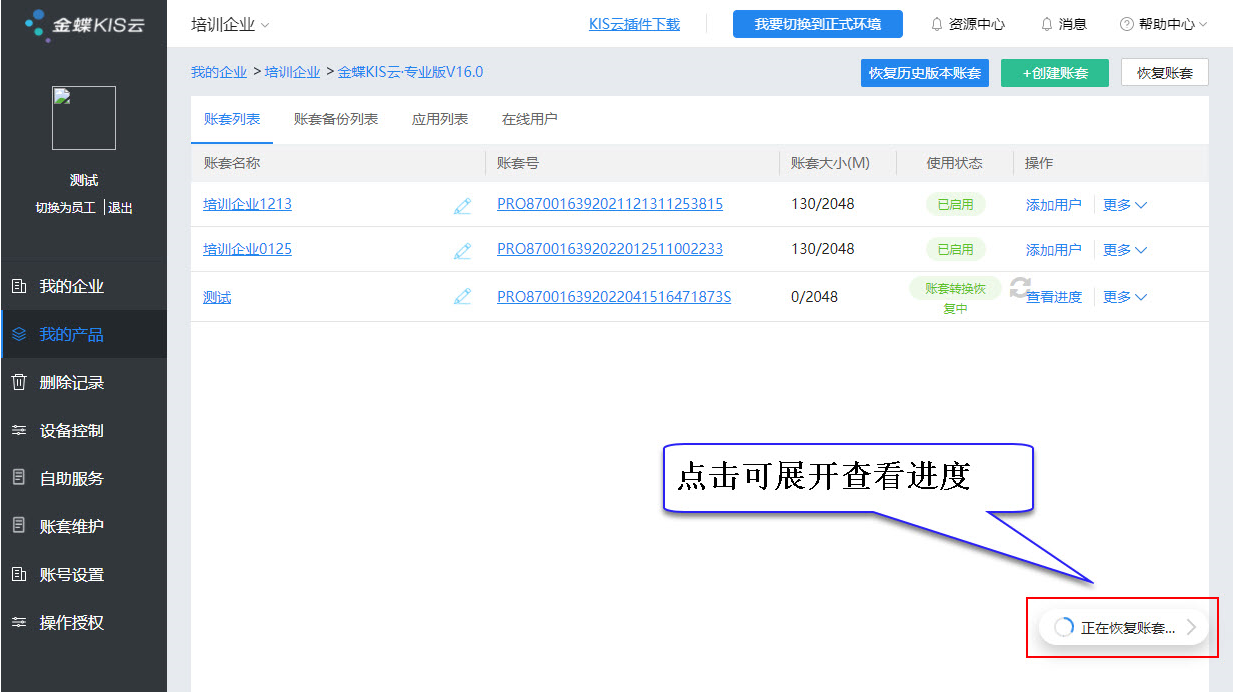
Task: Open 消息 notifications
Action: (x=1072, y=24)
